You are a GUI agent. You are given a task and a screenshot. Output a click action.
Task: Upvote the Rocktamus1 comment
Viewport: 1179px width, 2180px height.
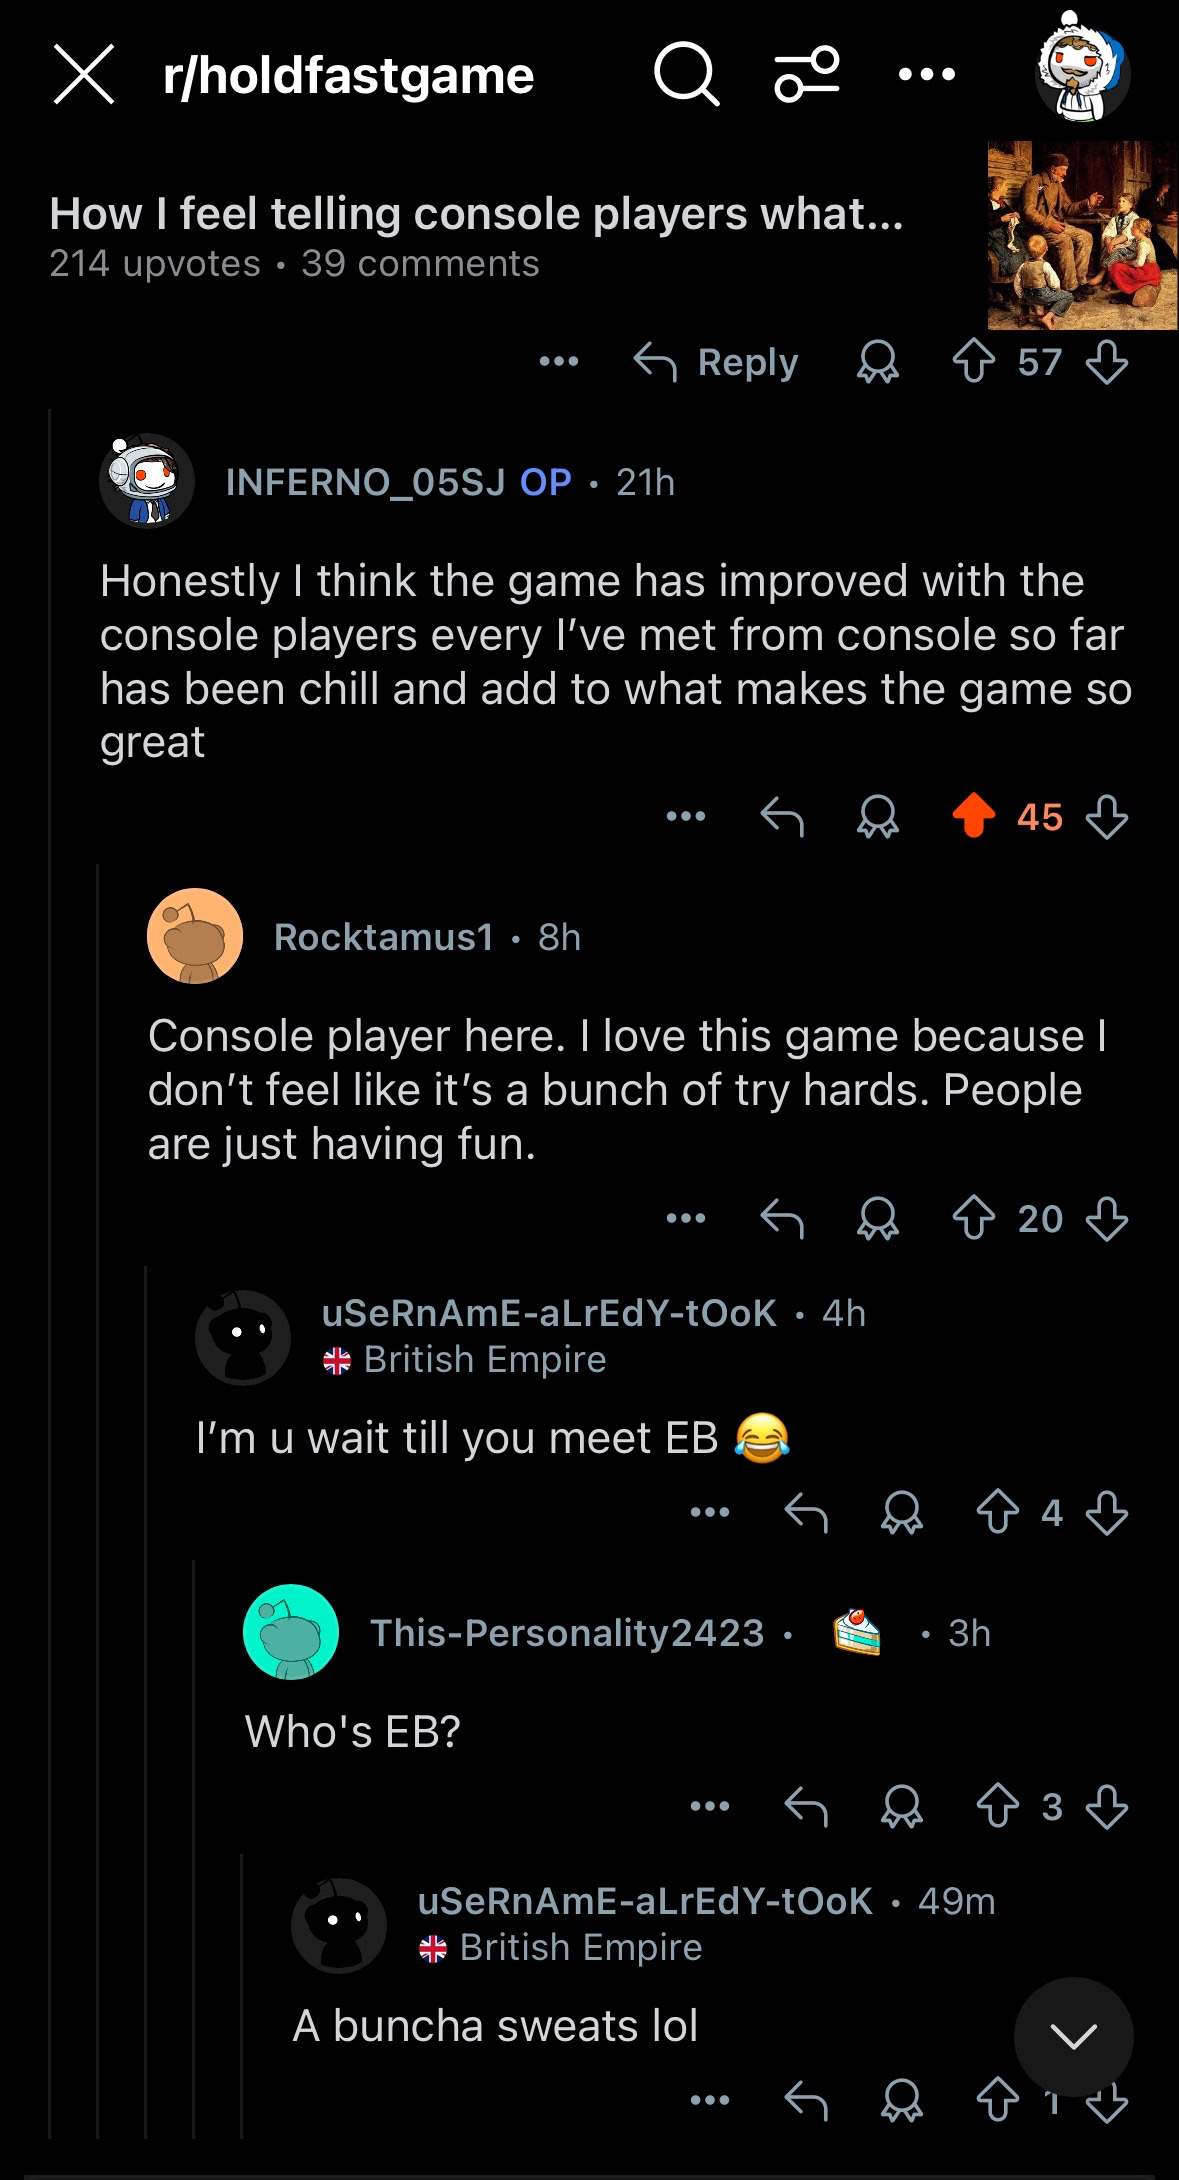pyautogui.click(x=974, y=1219)
